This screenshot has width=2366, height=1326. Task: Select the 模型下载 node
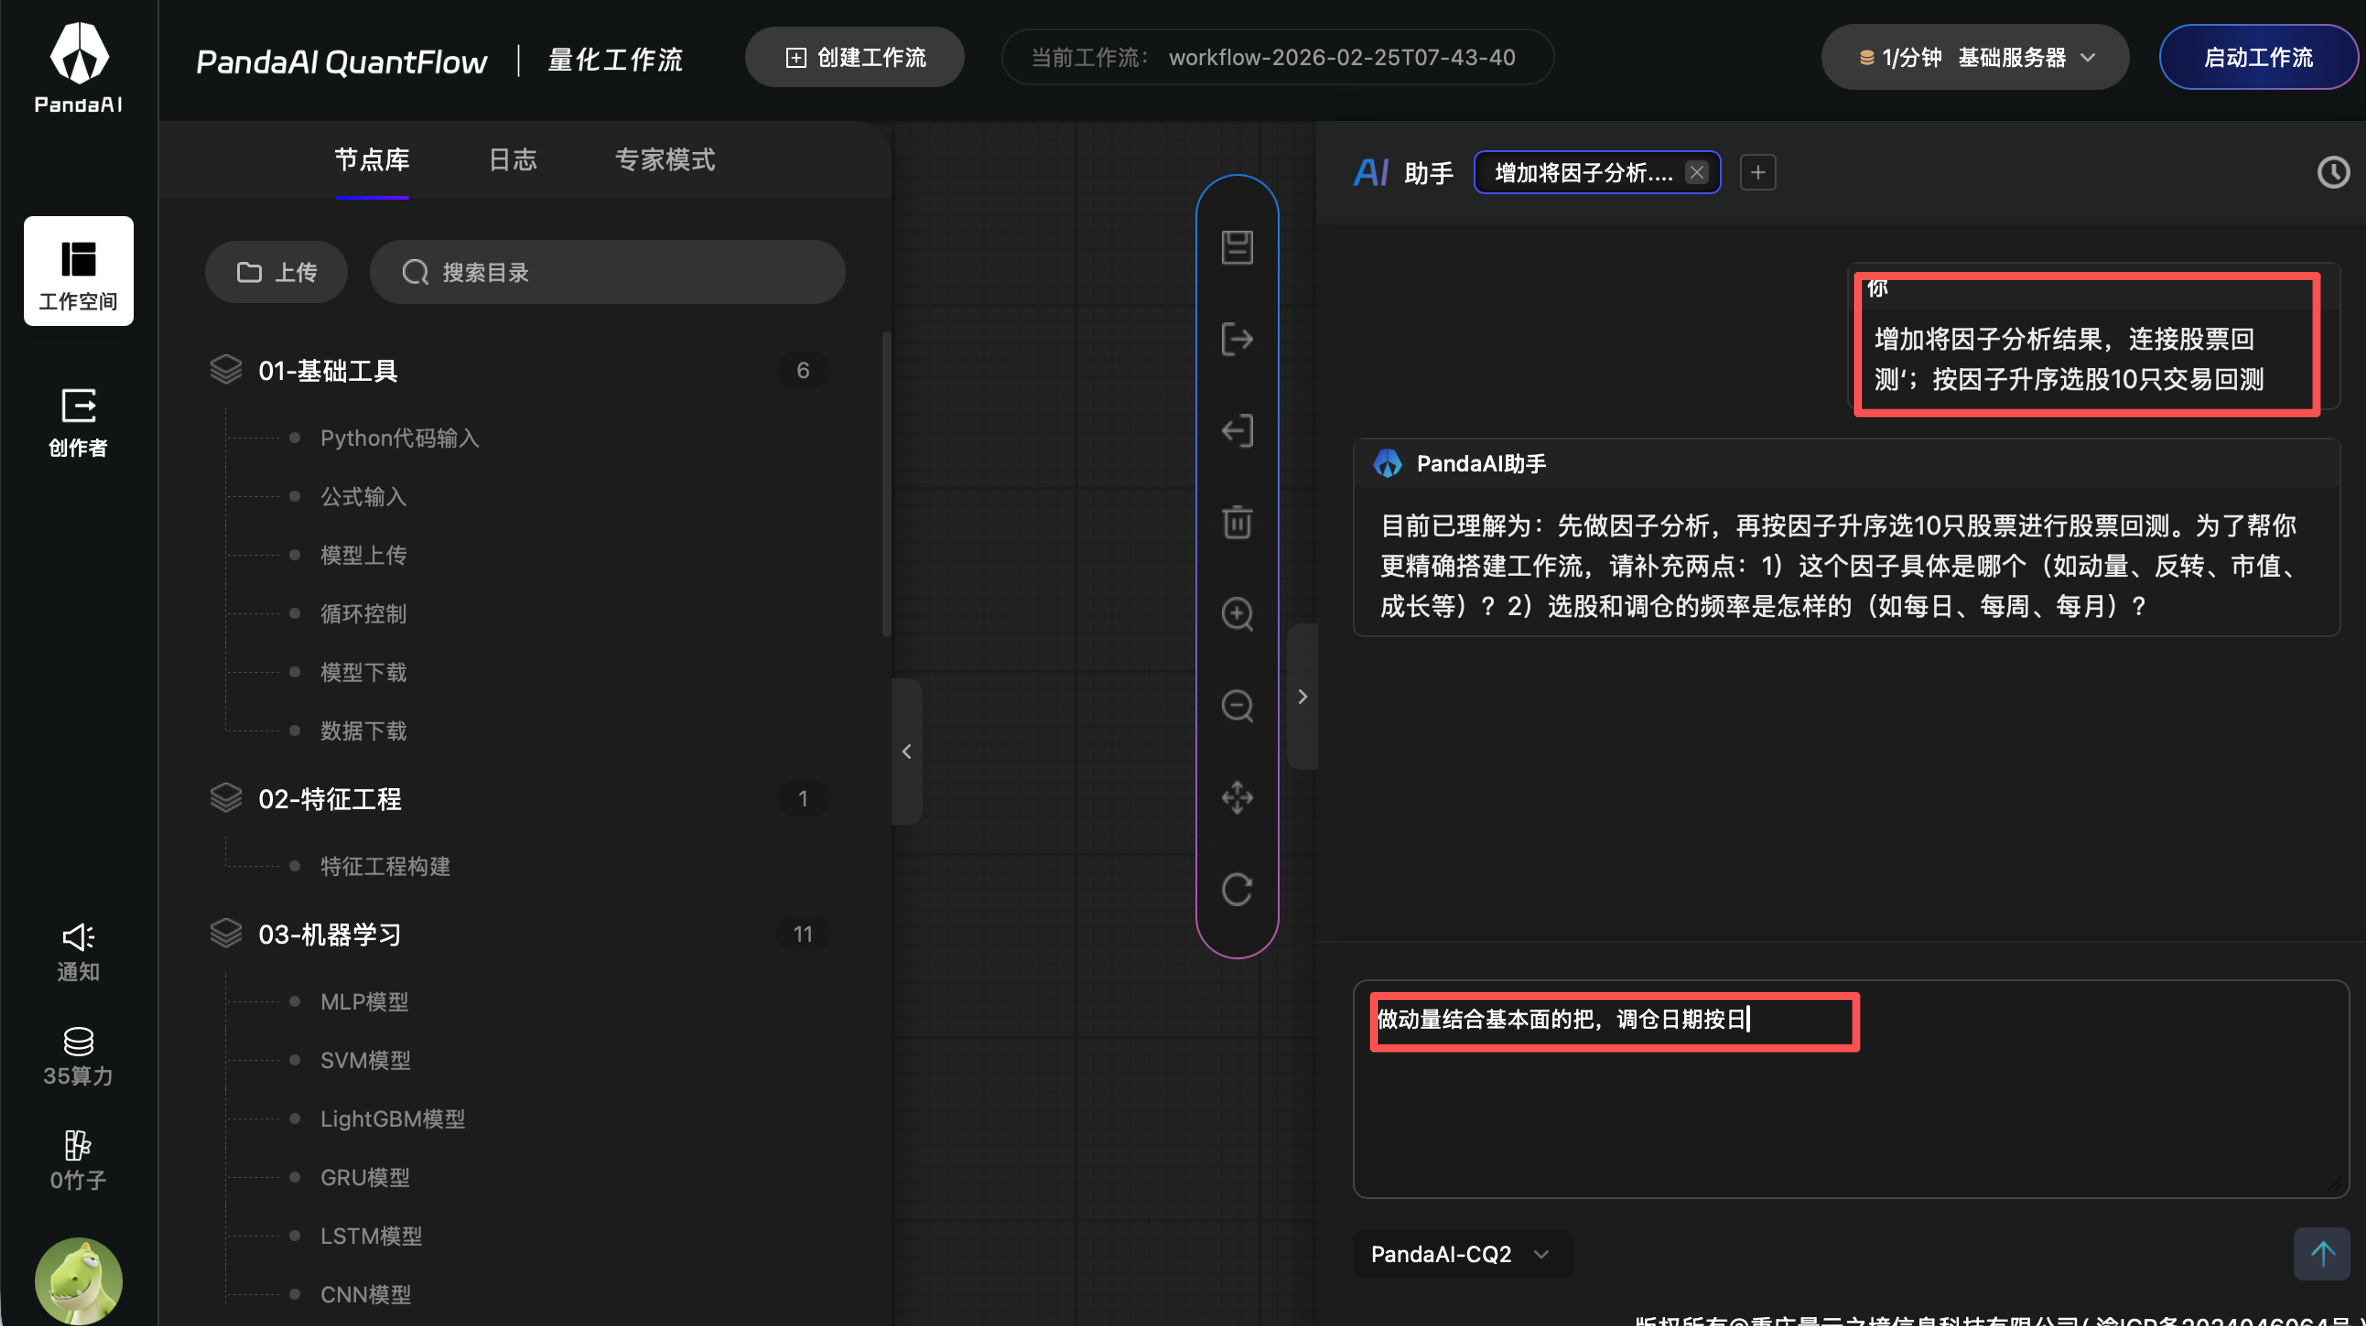[363, 673]
